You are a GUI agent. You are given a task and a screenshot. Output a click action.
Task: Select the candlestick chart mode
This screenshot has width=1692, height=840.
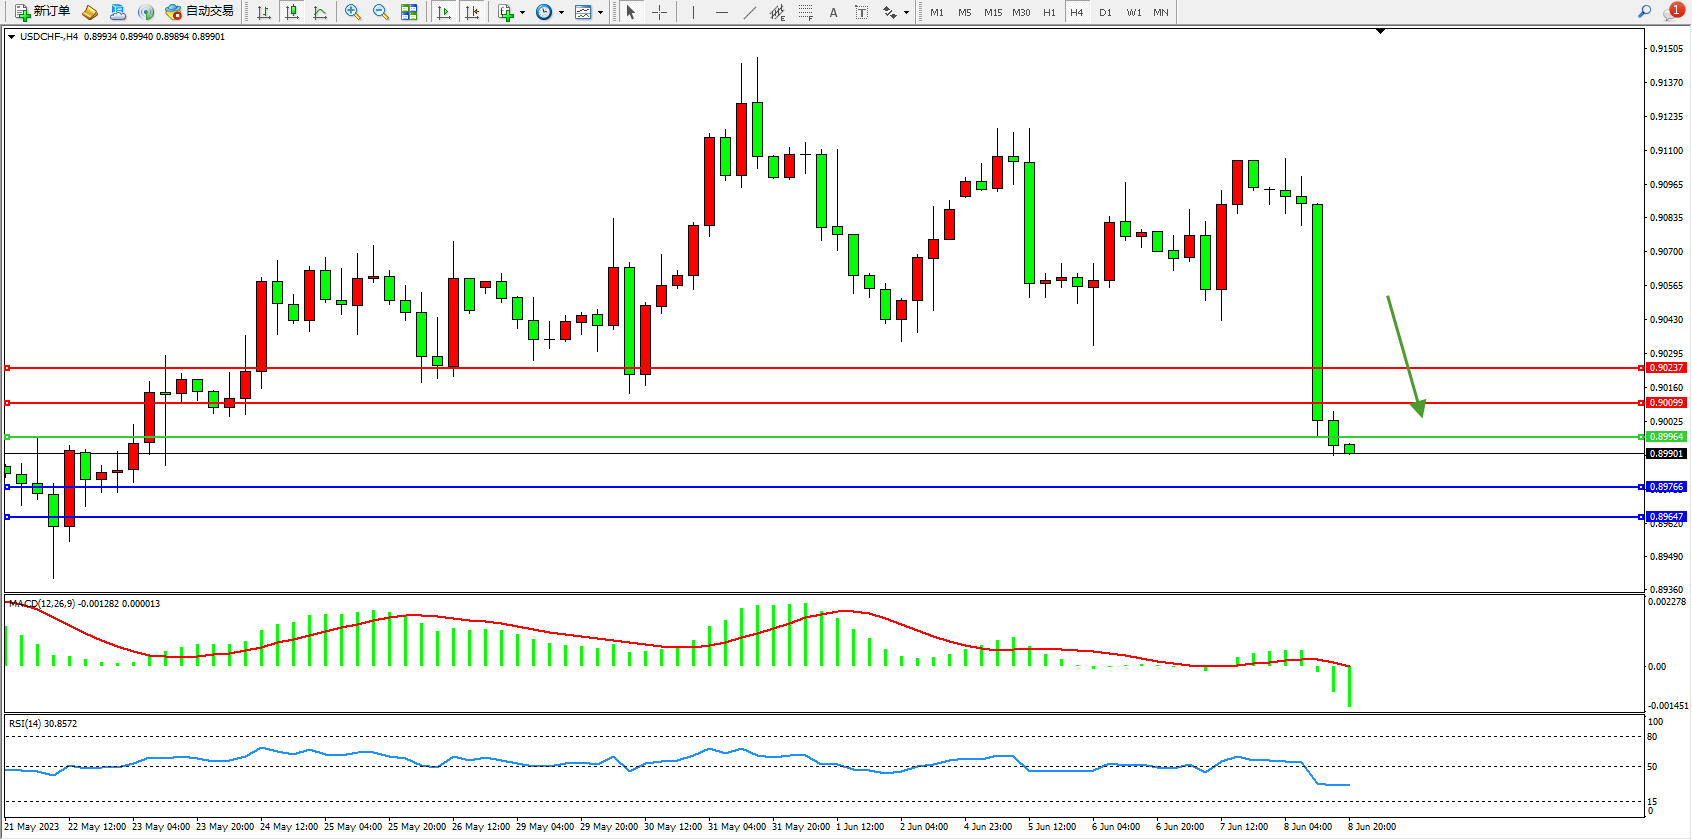click(292, 12)
